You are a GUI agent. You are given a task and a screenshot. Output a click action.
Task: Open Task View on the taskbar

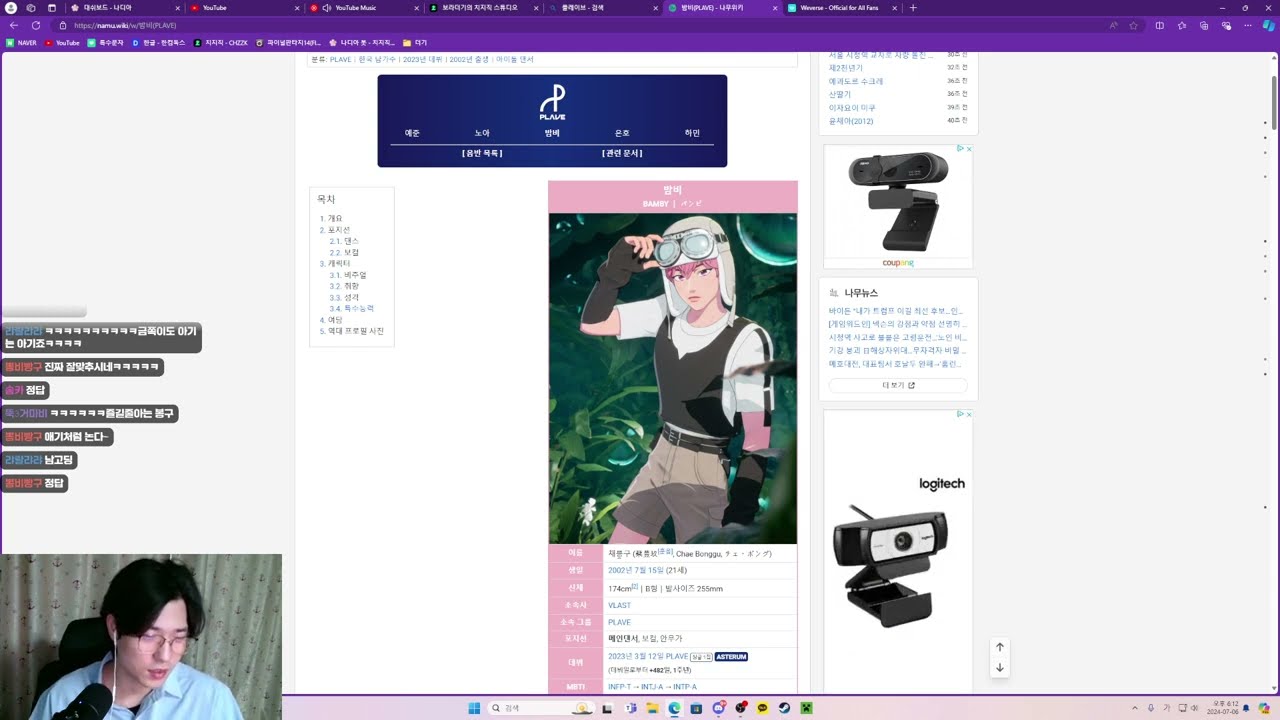pos(607,708)
